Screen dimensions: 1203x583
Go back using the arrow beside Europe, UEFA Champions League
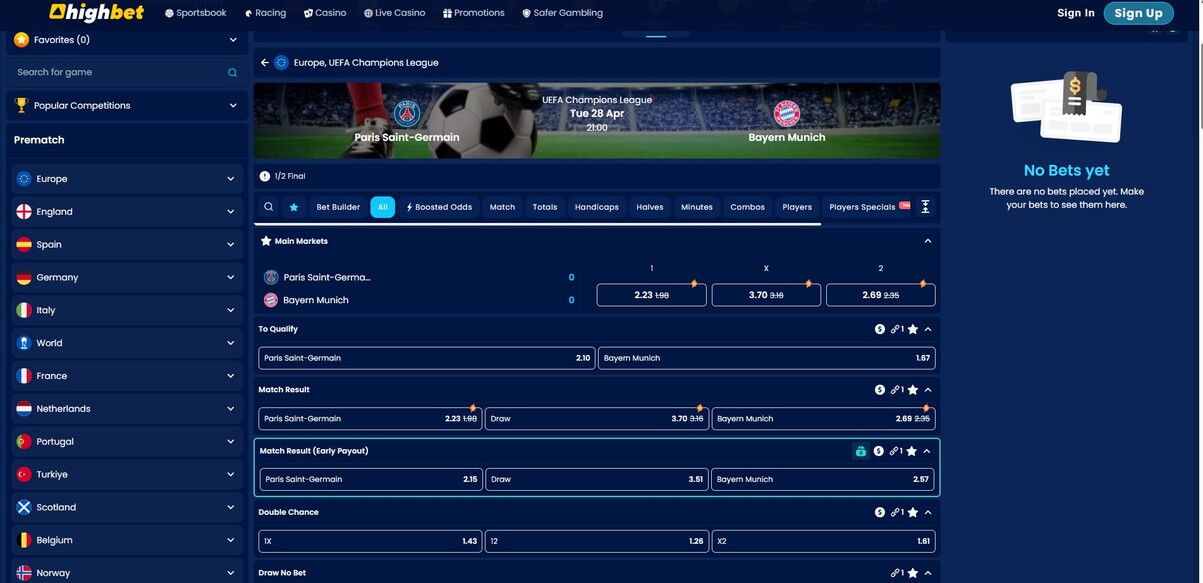point(265,62)
